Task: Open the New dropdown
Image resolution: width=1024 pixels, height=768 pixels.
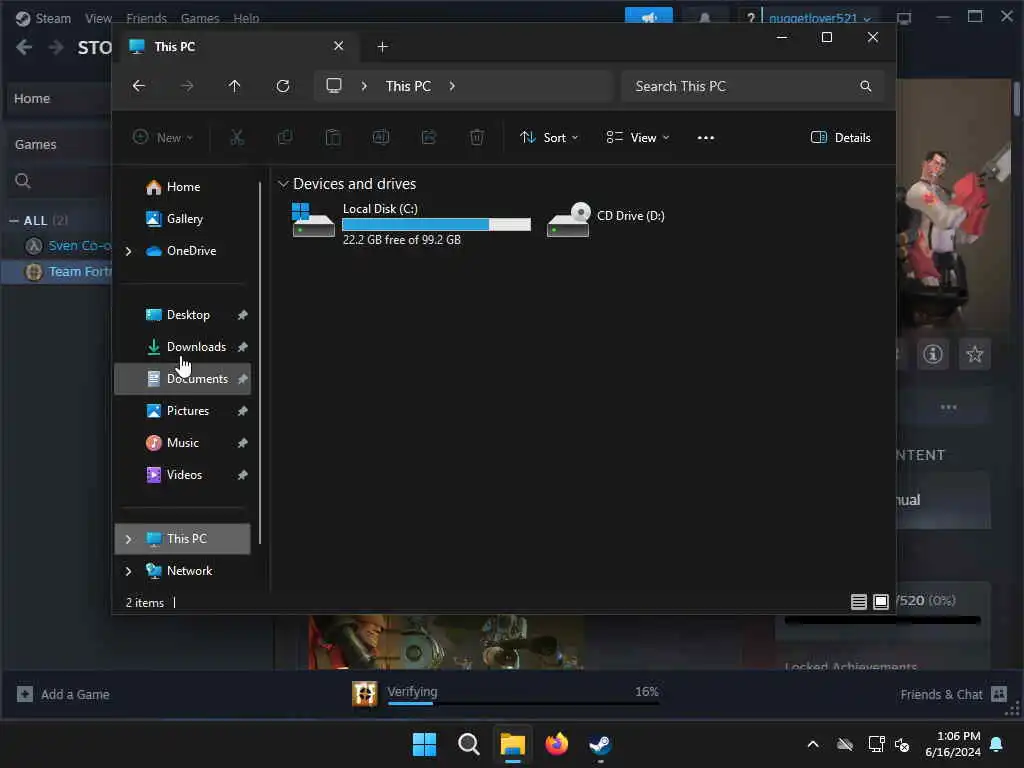Action: [163, 137]
